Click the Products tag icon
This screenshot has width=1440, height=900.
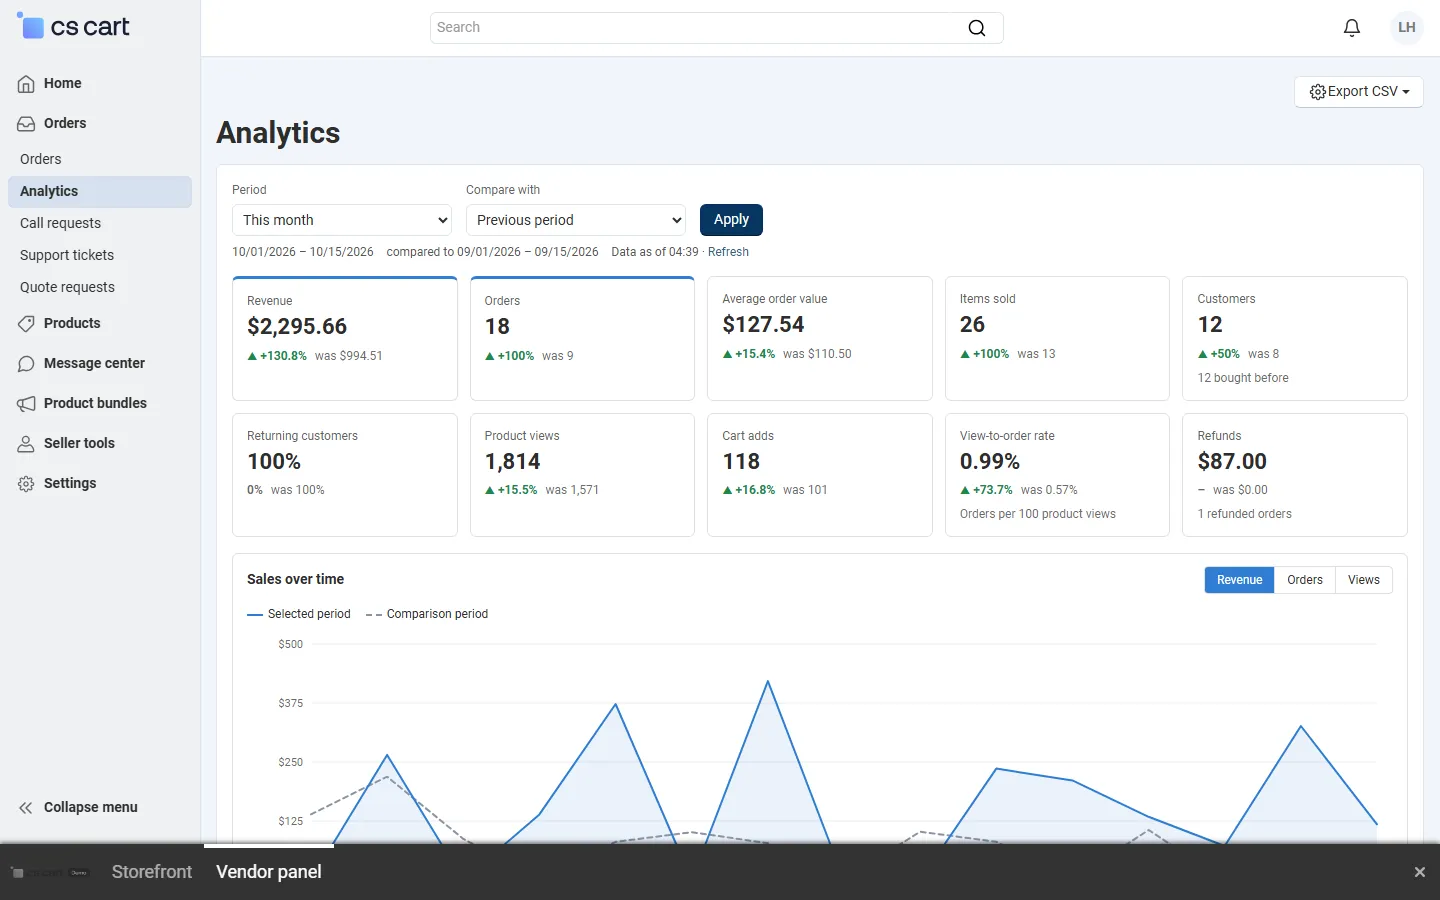26,324
